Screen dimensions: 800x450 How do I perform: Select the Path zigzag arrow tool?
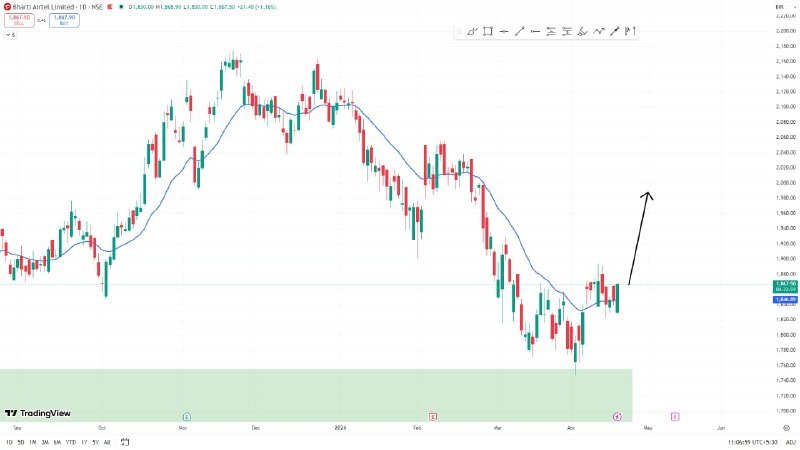pos(598,32)
